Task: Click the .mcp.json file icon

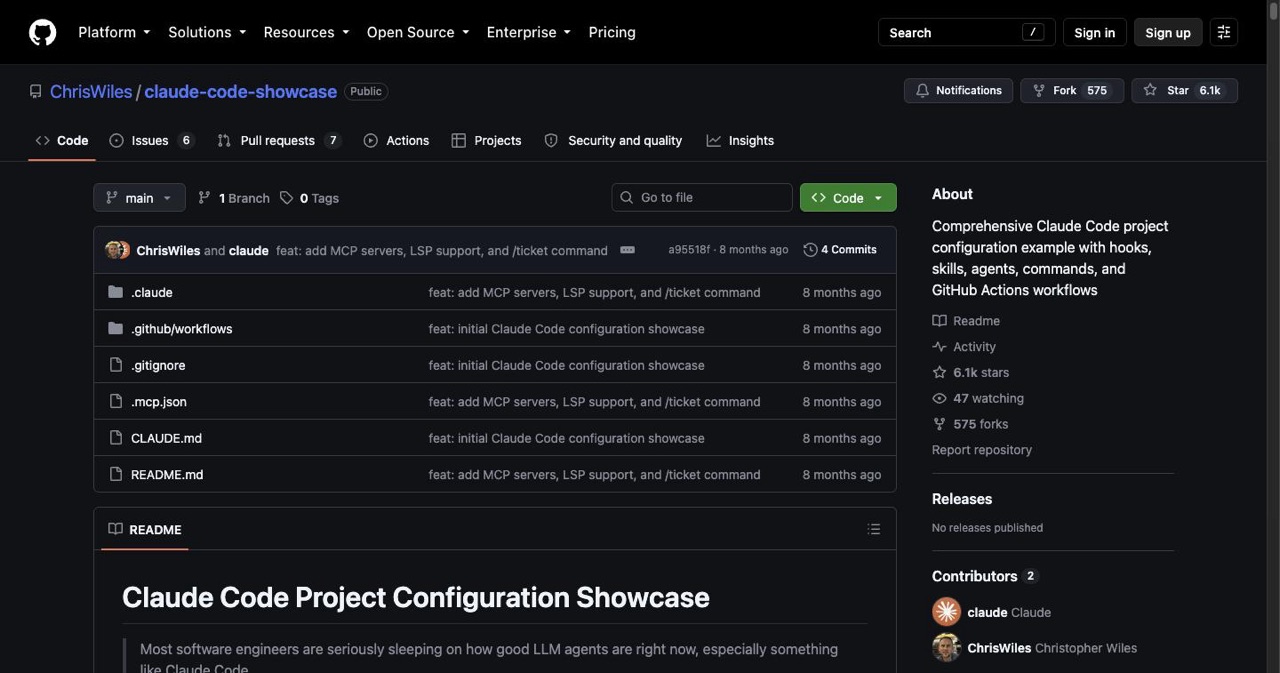Action: click(115, 402)
